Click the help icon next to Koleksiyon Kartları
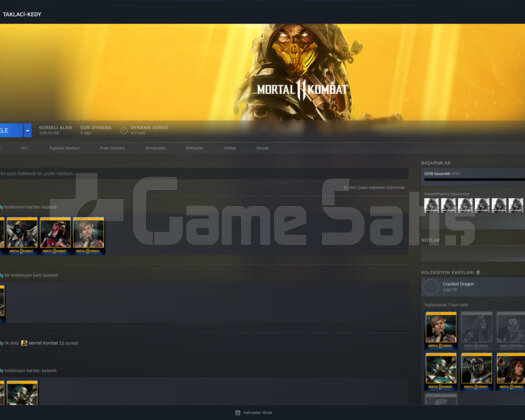Image resolution: width=525 pixels, height=420 pixels. coord(478,273)
